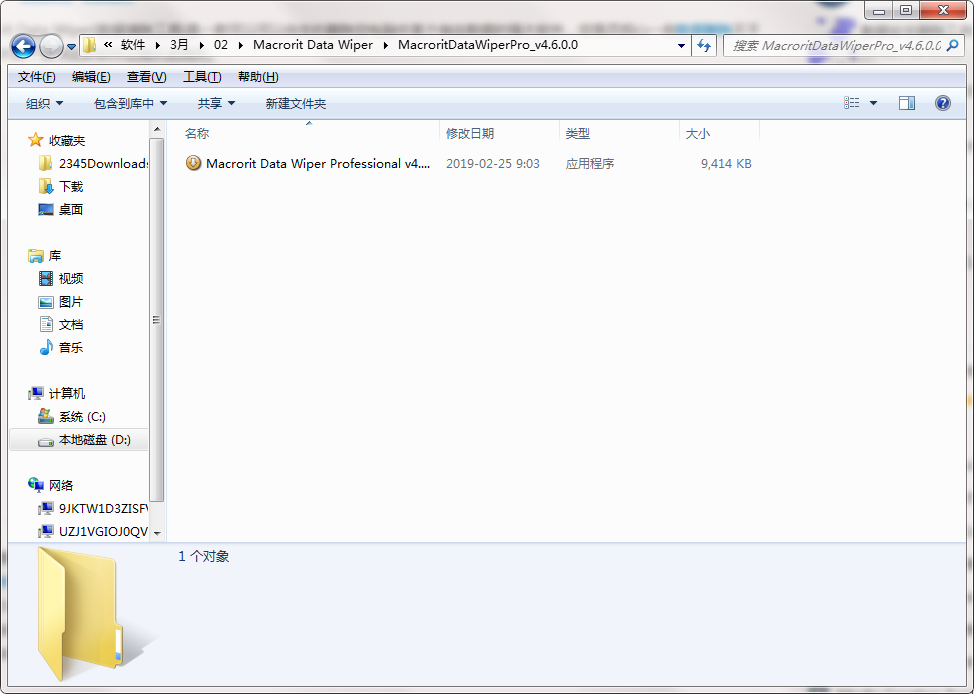Click 02 in the address path
This screenshot has height=694, width=974.
[221, 45]
